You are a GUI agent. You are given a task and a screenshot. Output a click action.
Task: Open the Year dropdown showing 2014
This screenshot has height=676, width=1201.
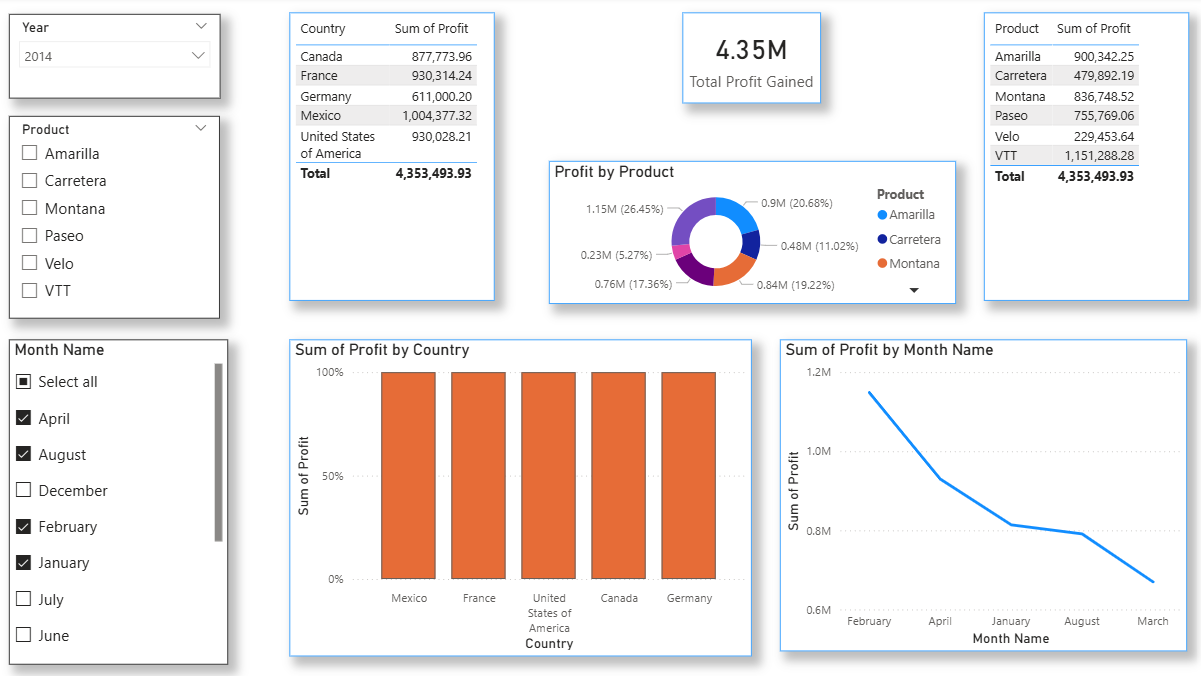tap(114, 56)
